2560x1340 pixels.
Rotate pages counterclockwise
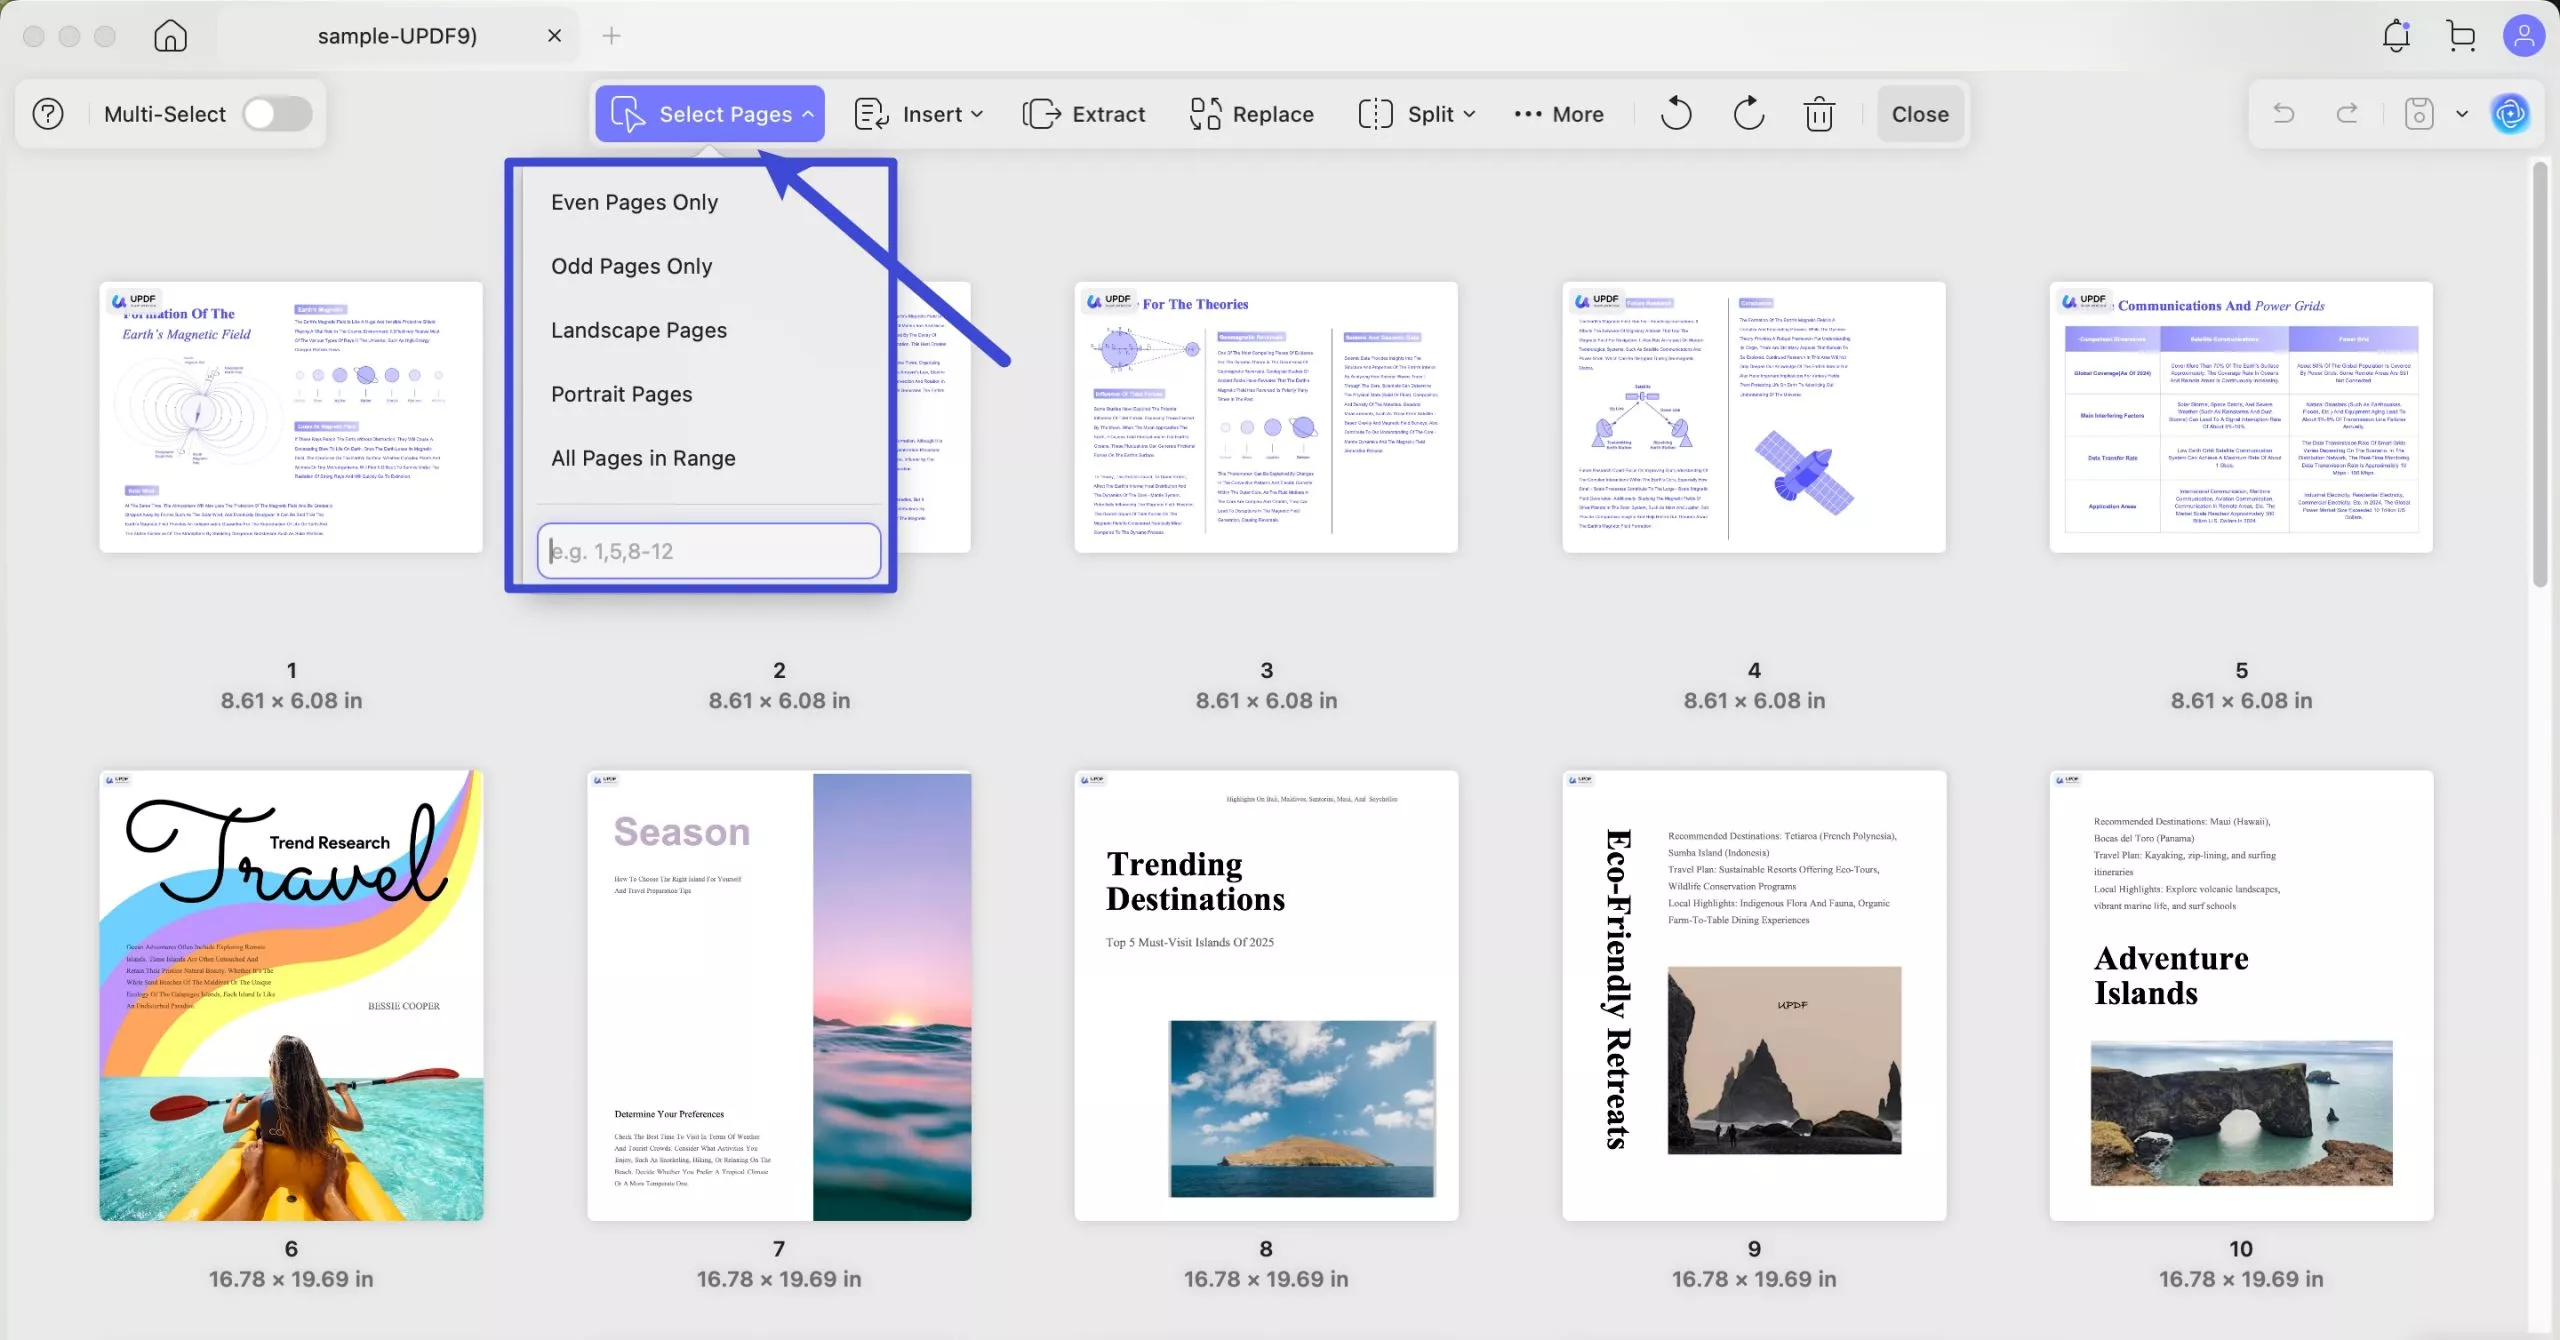(x=1676, y=114)
